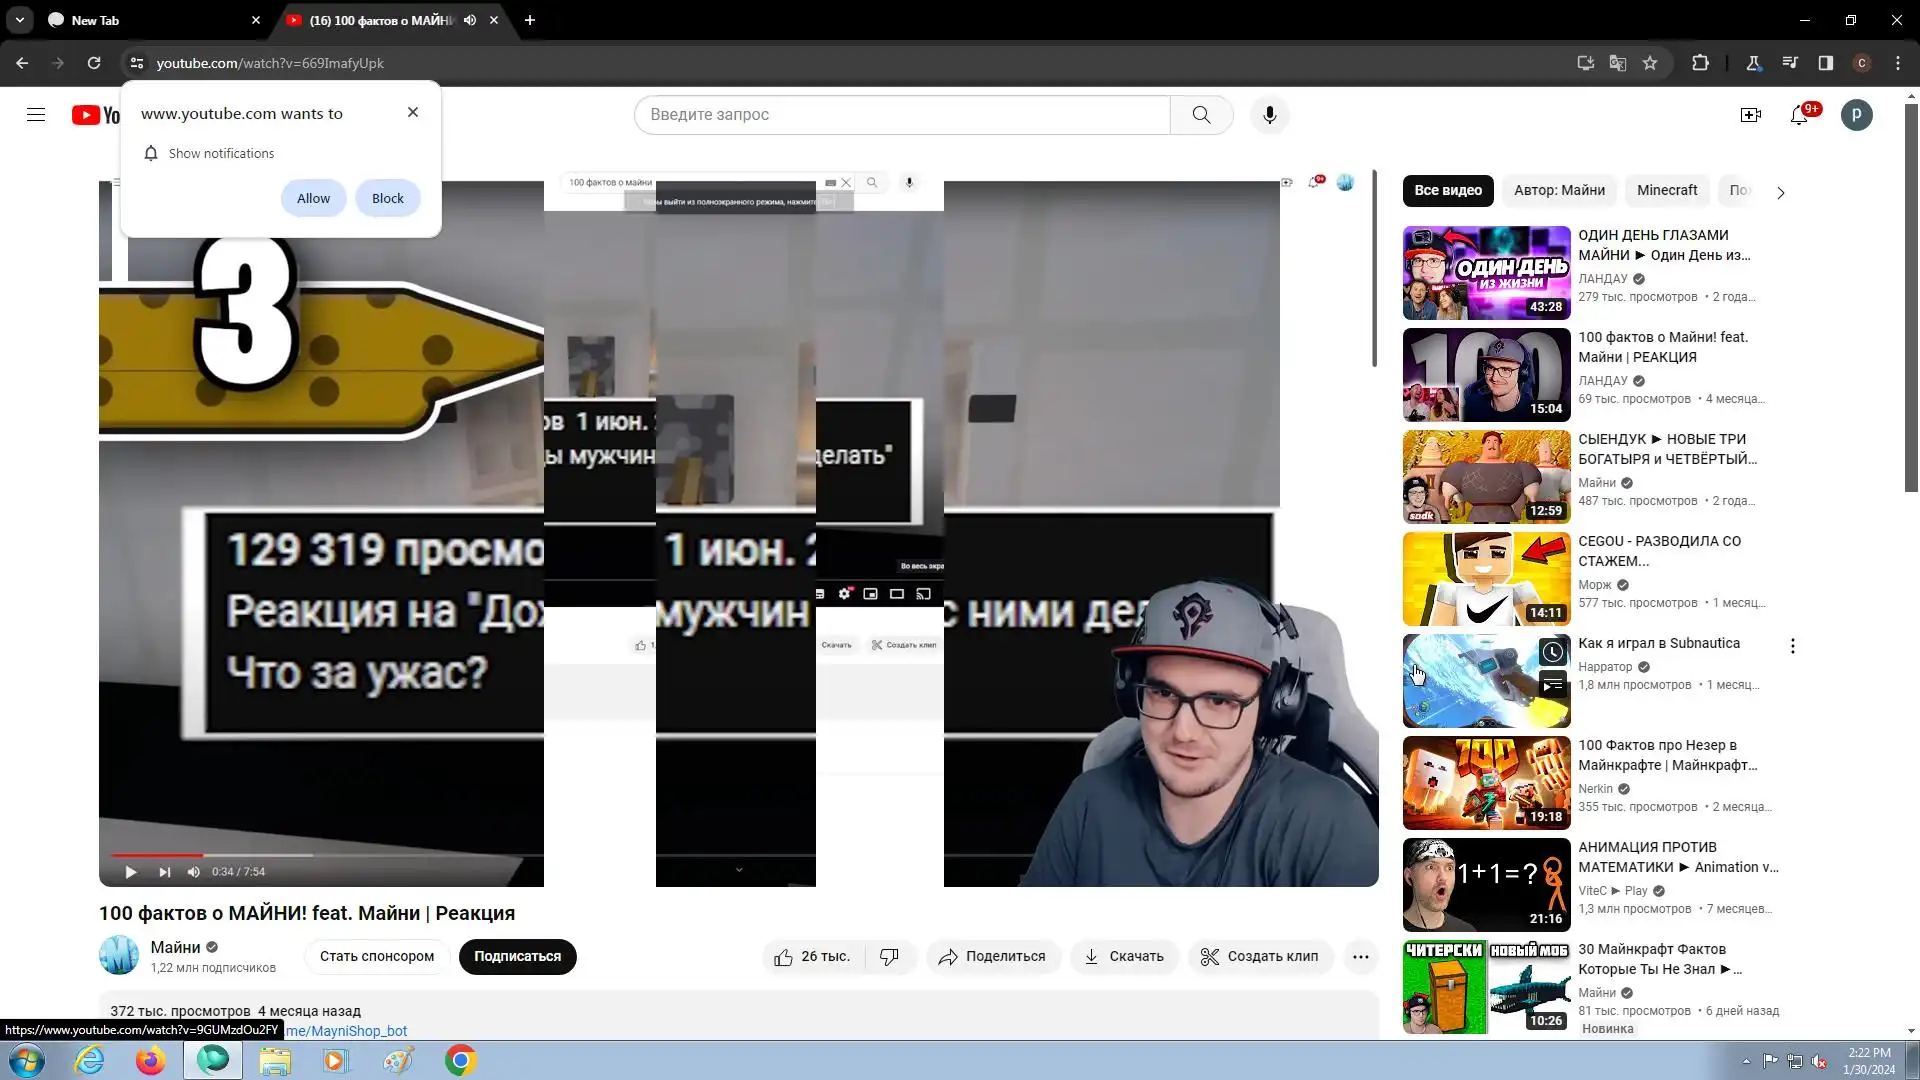Image resolution: width=1920 pixels, height=1080 pixels.
Task: Dislike the video with thumbs down
Action: point(889,957)
